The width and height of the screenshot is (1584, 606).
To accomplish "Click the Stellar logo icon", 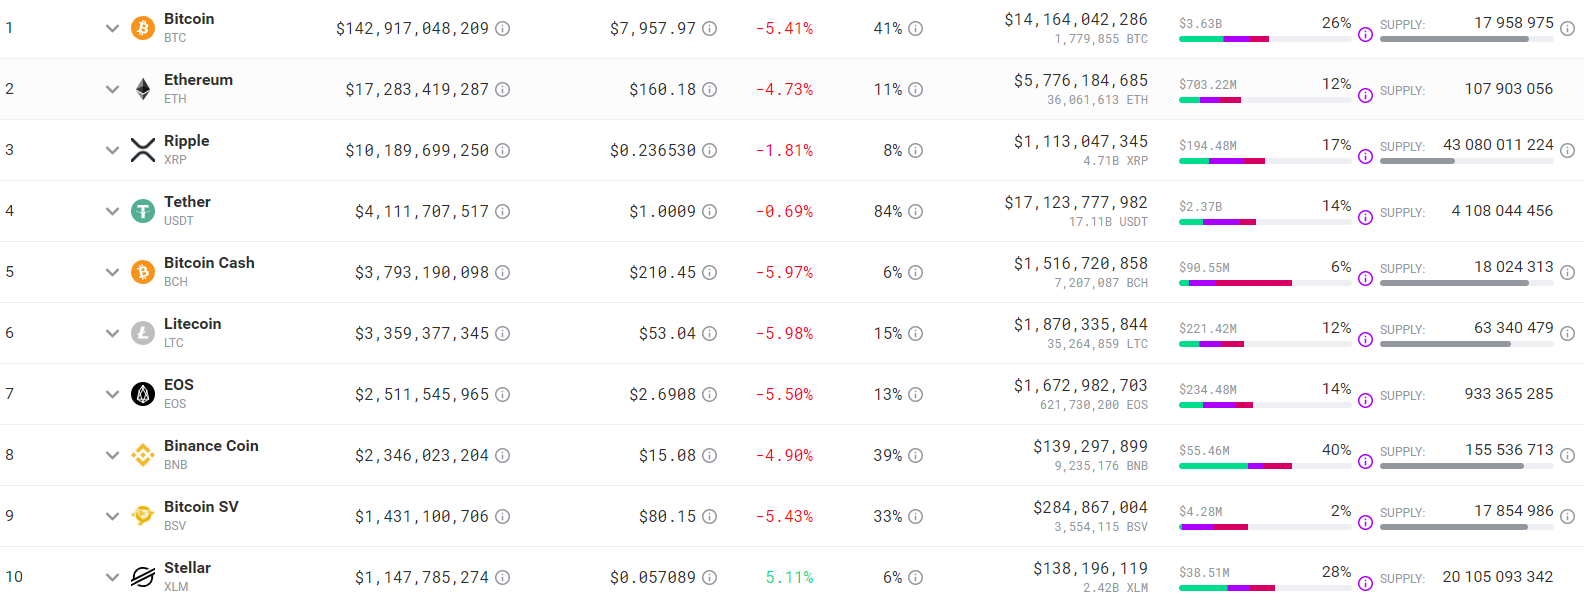I will pos(143,577).
